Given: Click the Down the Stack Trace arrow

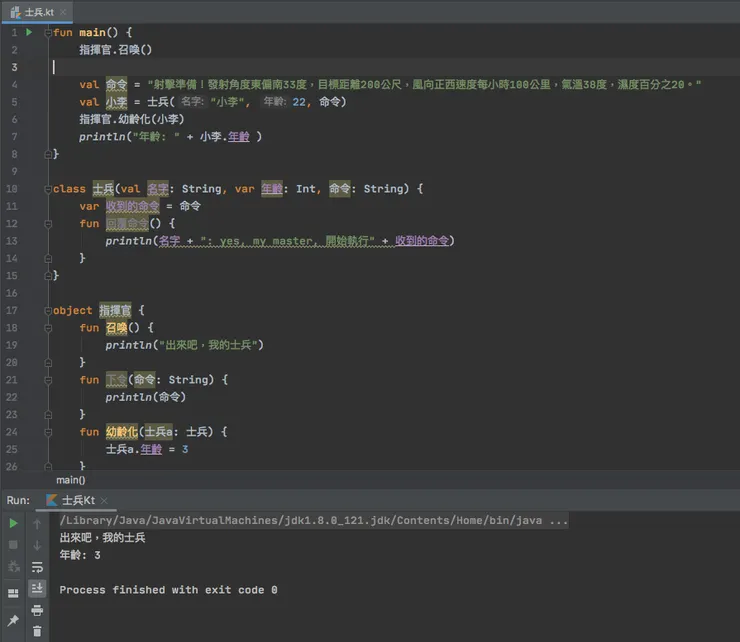Looking at the screenshot, I should (x=37, y=545).
